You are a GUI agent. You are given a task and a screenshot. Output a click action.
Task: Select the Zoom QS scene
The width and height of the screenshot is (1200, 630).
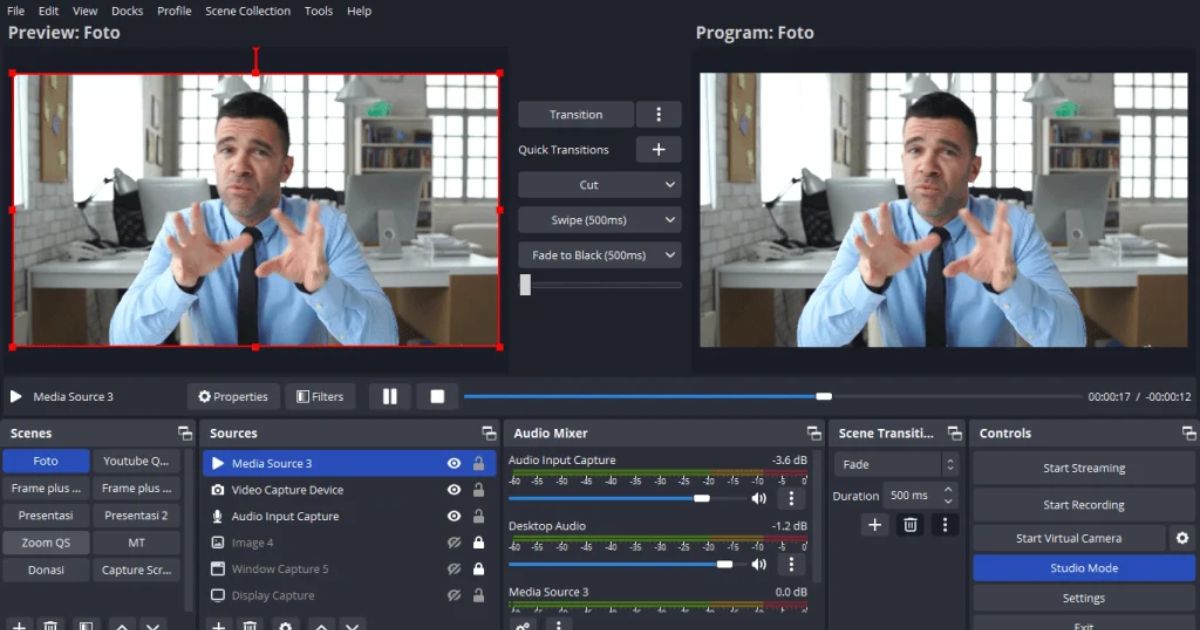point(46,543)
